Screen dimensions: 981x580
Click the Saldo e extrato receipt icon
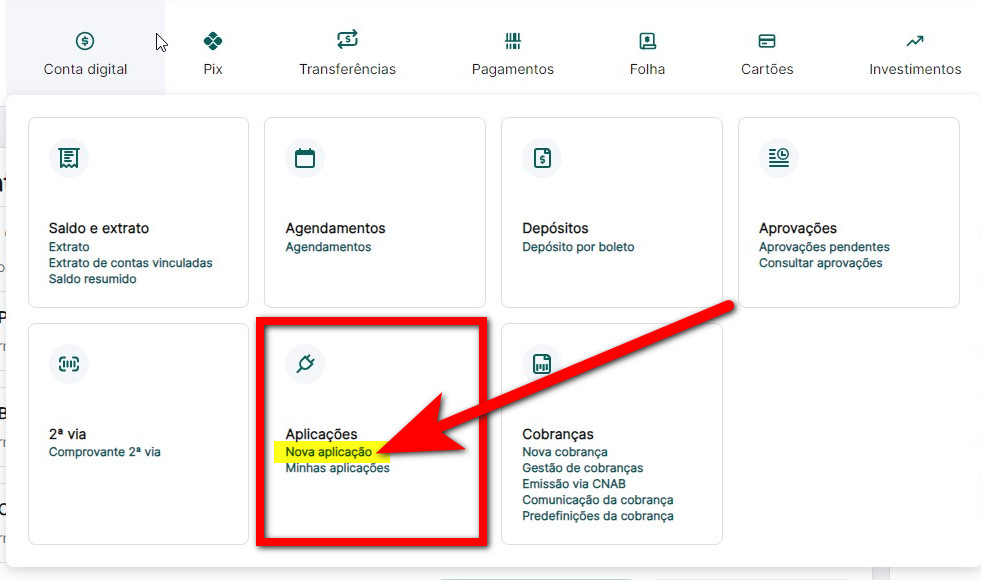point(69,158)
